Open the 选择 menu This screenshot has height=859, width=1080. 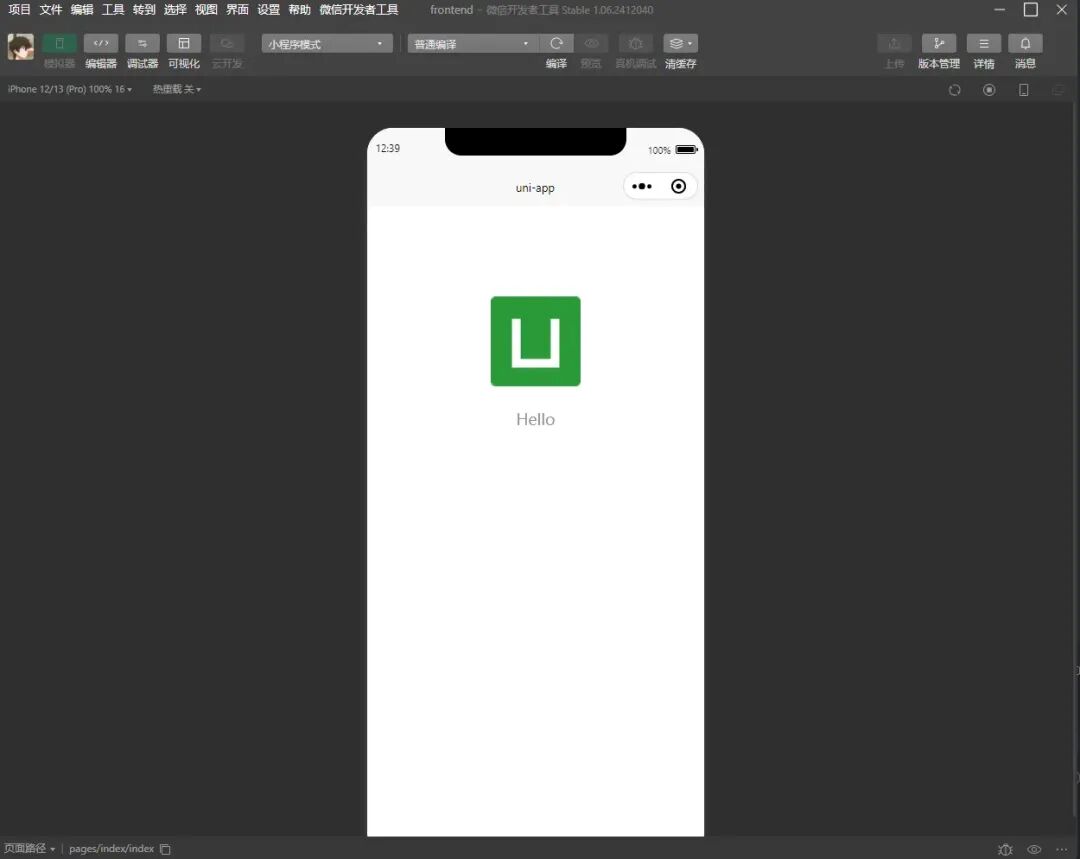[175, 10]
